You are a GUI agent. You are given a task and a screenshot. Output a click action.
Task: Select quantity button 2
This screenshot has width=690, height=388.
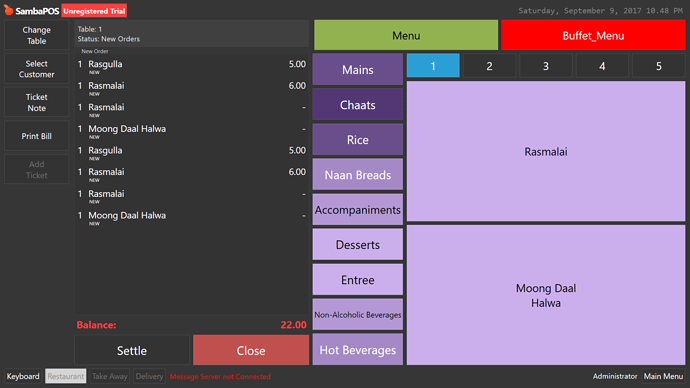point(489,66)
